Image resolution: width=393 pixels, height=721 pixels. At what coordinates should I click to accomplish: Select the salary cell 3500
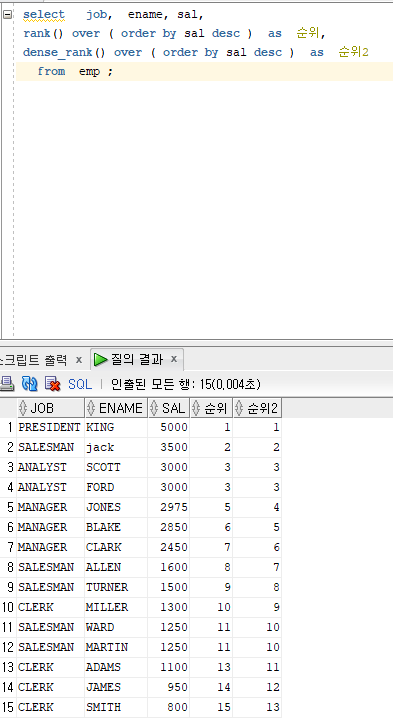169,447
